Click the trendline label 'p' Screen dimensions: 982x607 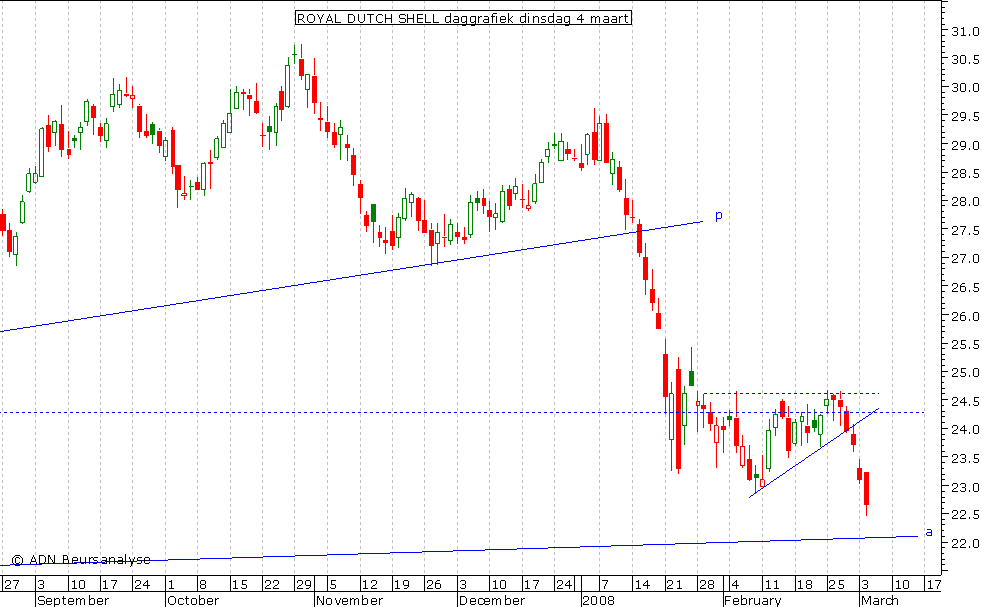[x=719, y=216]
